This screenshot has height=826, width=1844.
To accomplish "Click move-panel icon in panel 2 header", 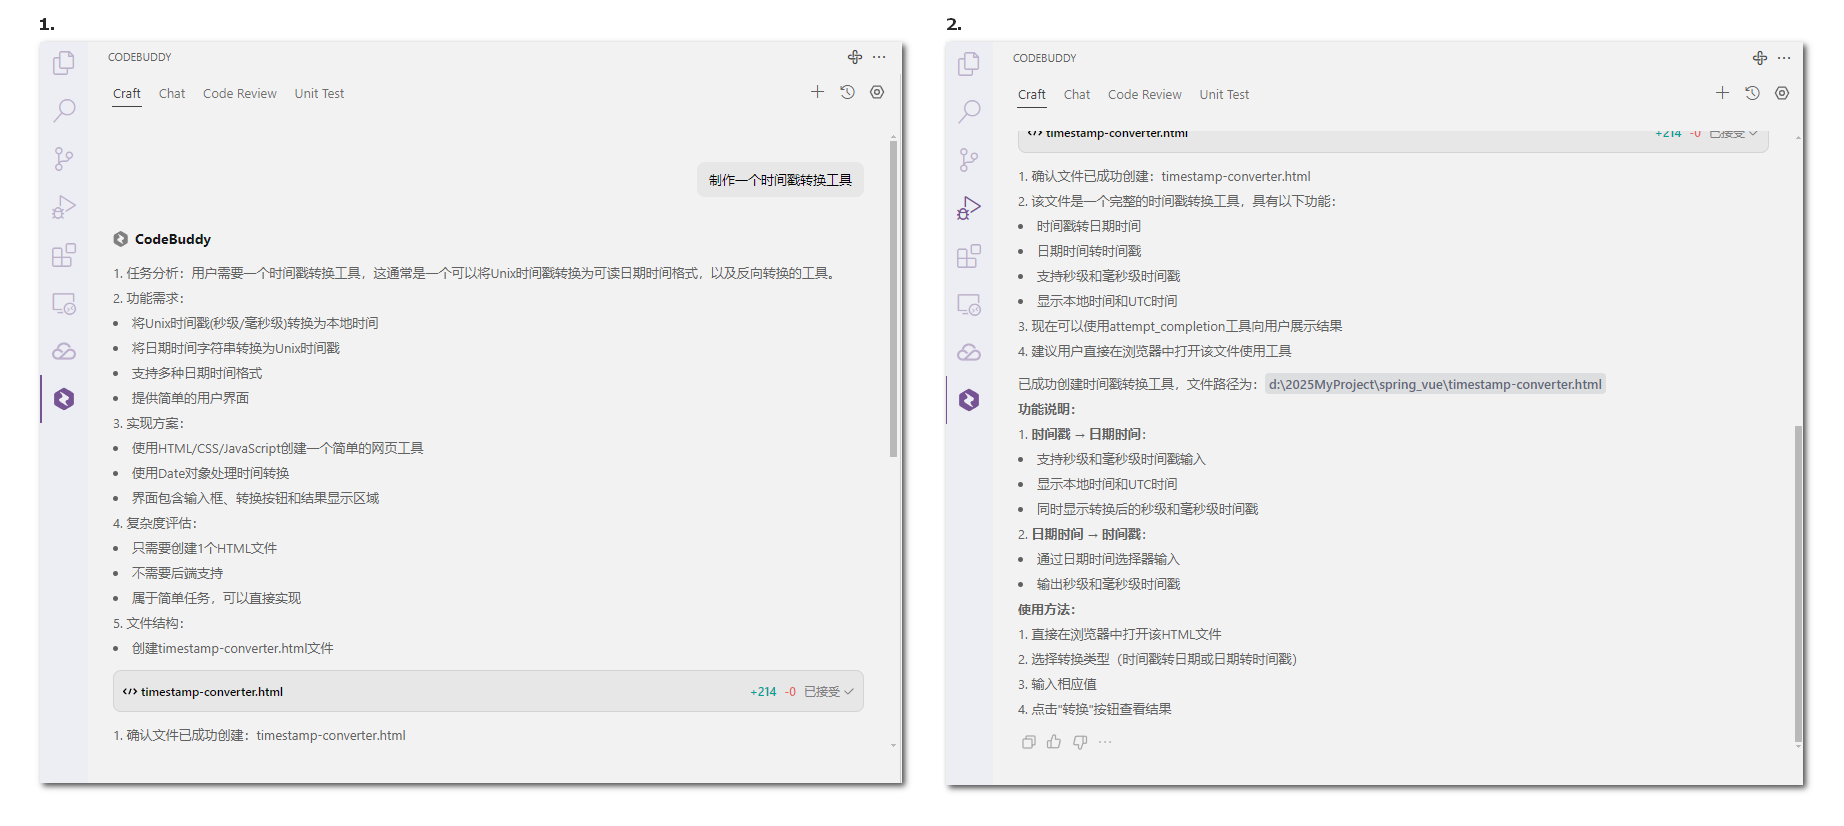I will coord(1760,58).
